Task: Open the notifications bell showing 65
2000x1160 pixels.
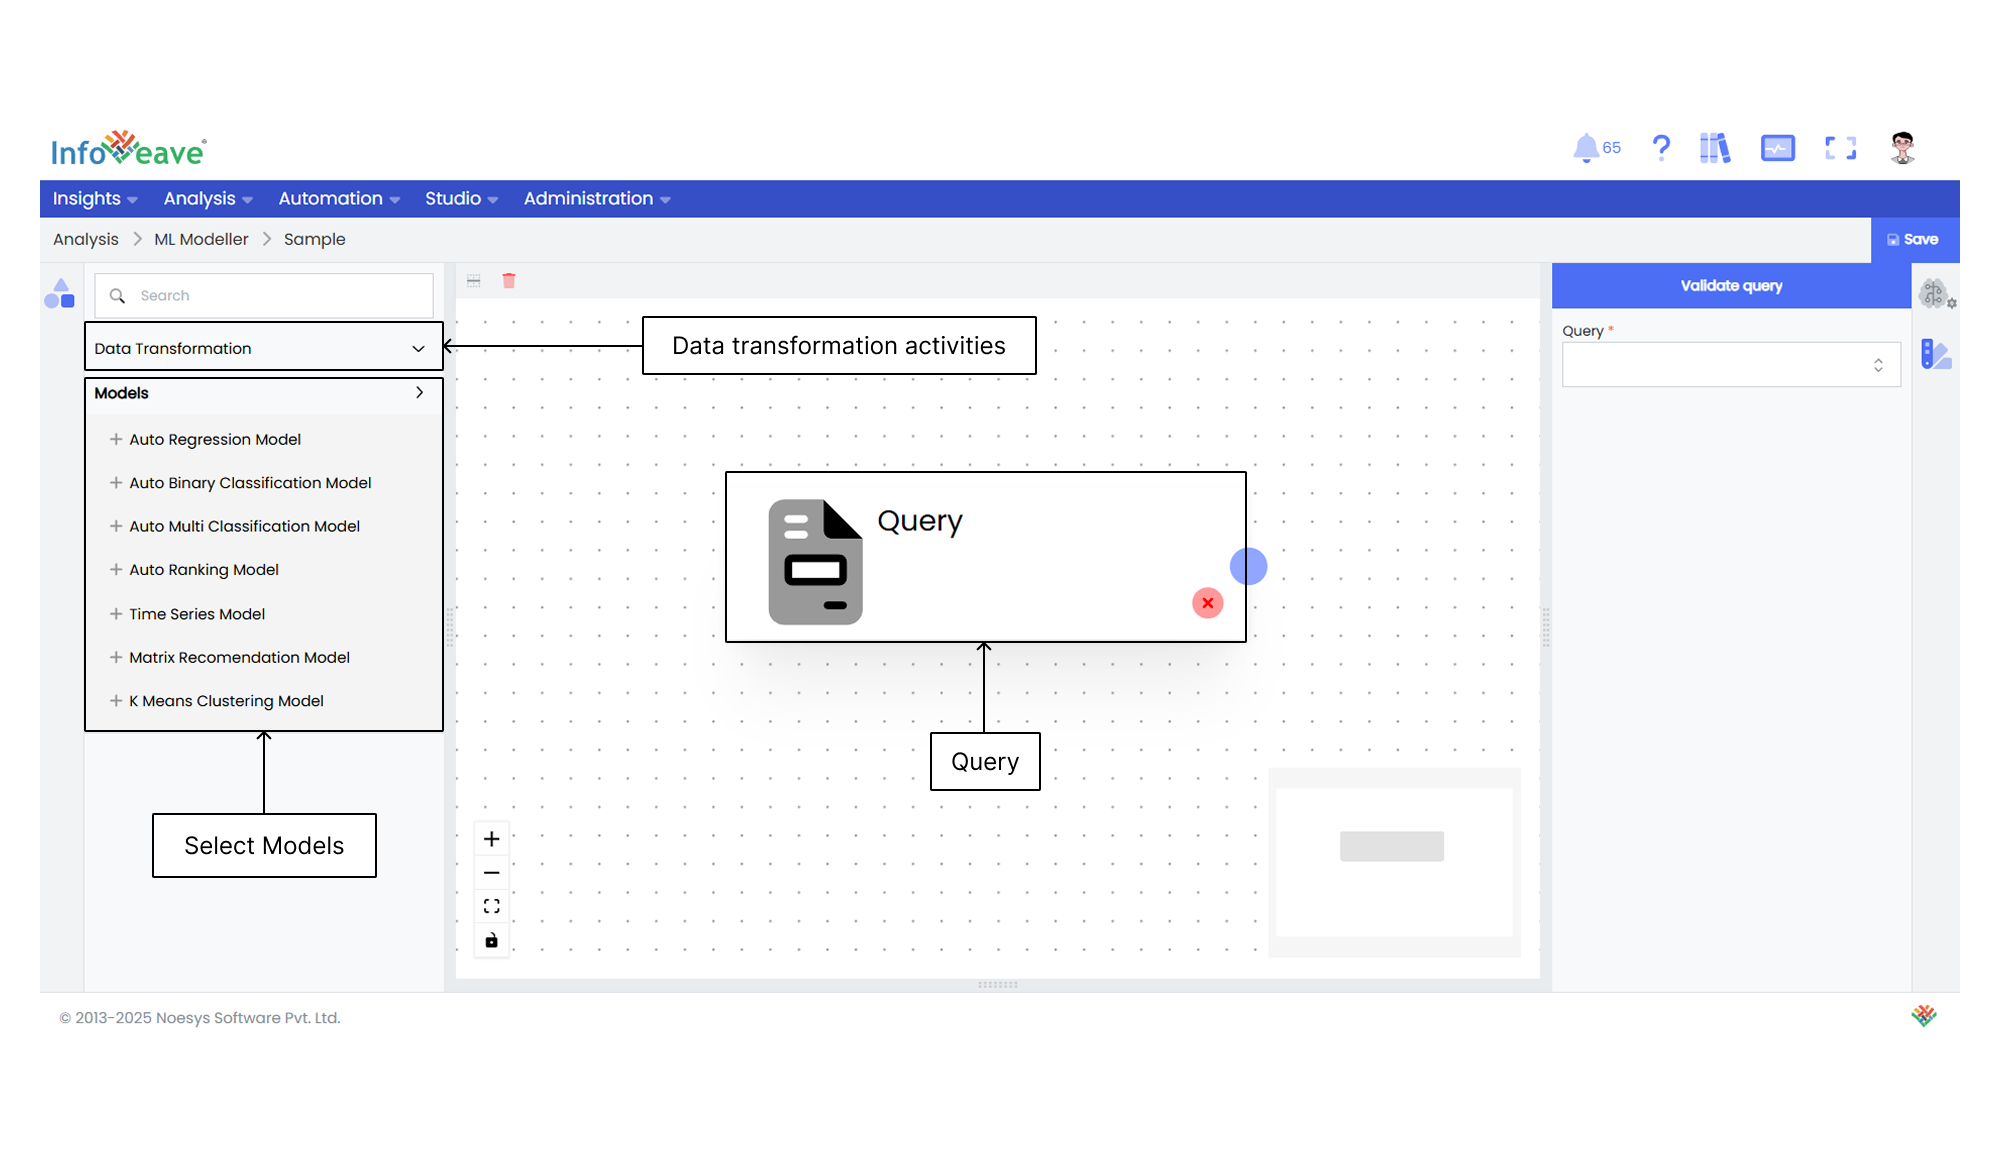Action: [1596, 148]
